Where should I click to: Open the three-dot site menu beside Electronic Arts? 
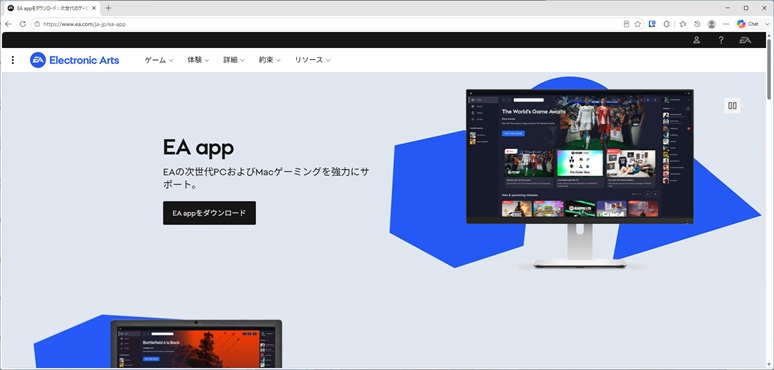[x=13, y=60]
